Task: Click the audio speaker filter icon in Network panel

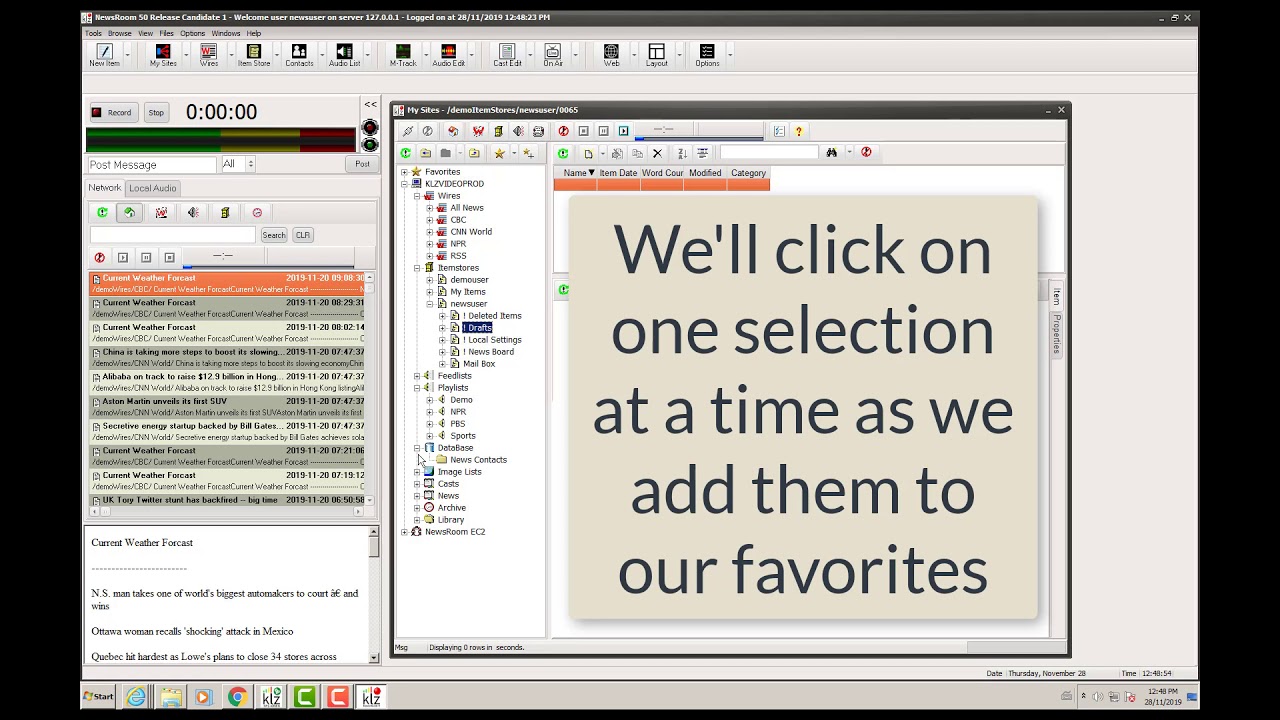Action: coord(193,212)
